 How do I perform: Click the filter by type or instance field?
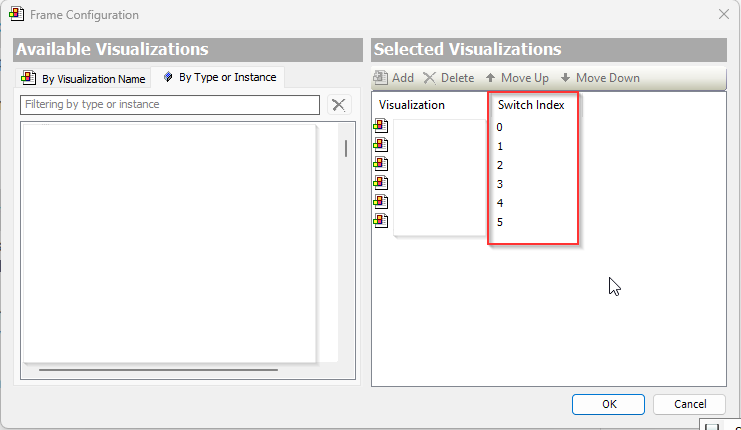point(170,105)
